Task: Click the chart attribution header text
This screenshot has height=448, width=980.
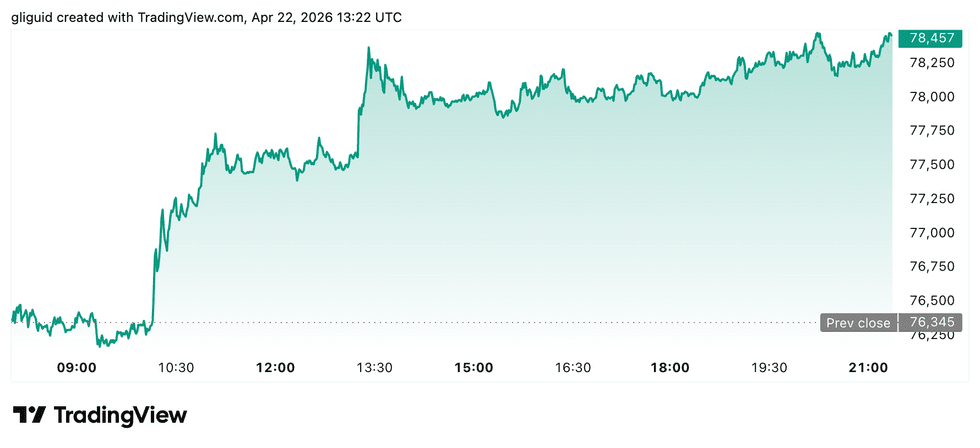Action: pyautogui.click(x=207, y=17)
